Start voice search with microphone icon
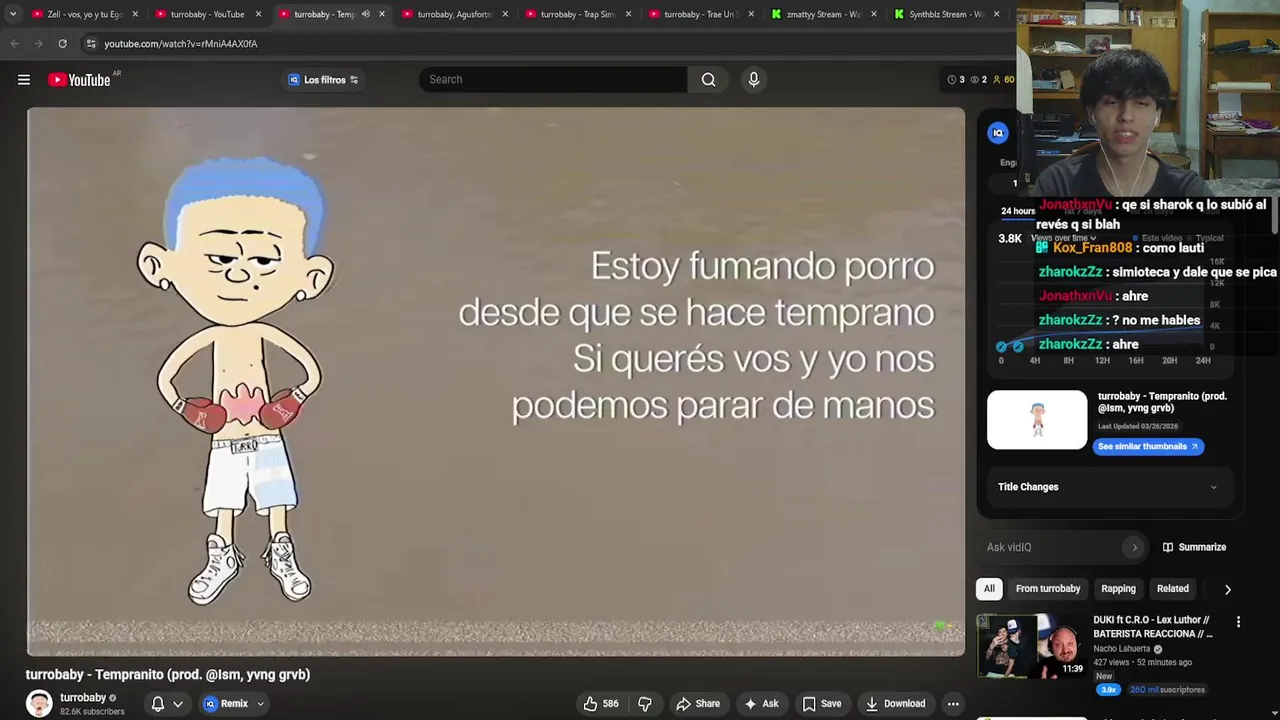 coord(754,80)
